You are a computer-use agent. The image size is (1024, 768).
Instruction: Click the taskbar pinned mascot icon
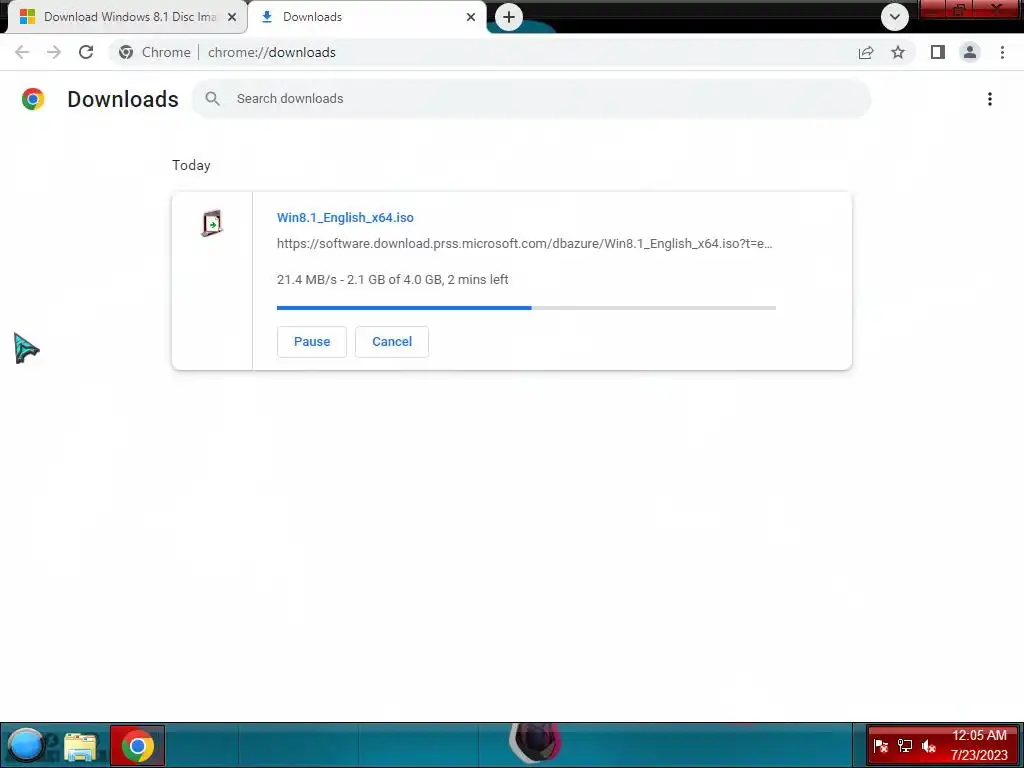point(535,743)
